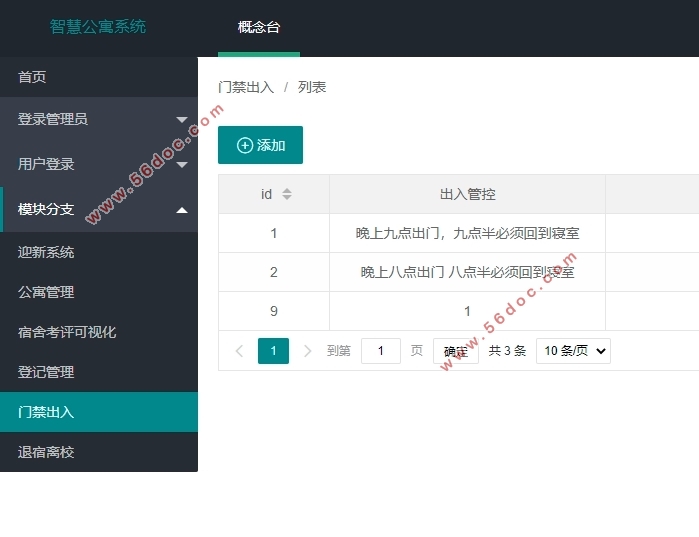Image resolution: width=699 pixels, height=537 pixels.
Task: Click the page number input field
Action: (380, 351)
